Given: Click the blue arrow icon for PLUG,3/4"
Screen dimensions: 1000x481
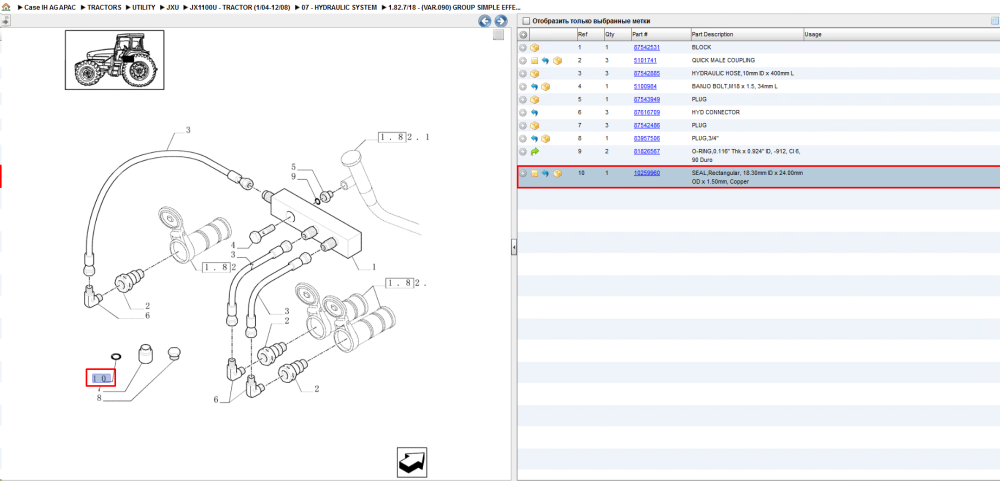Looking at the screenshot, I should click(534, 138).
